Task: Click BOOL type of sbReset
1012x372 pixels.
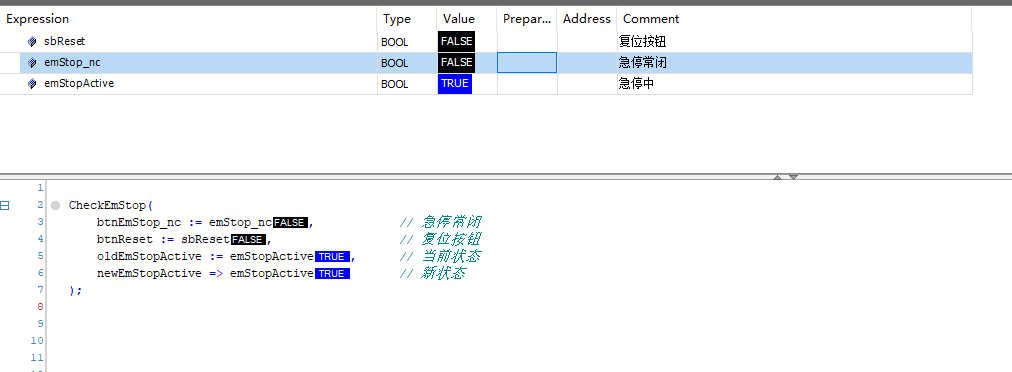Action: tap(395, 42)
